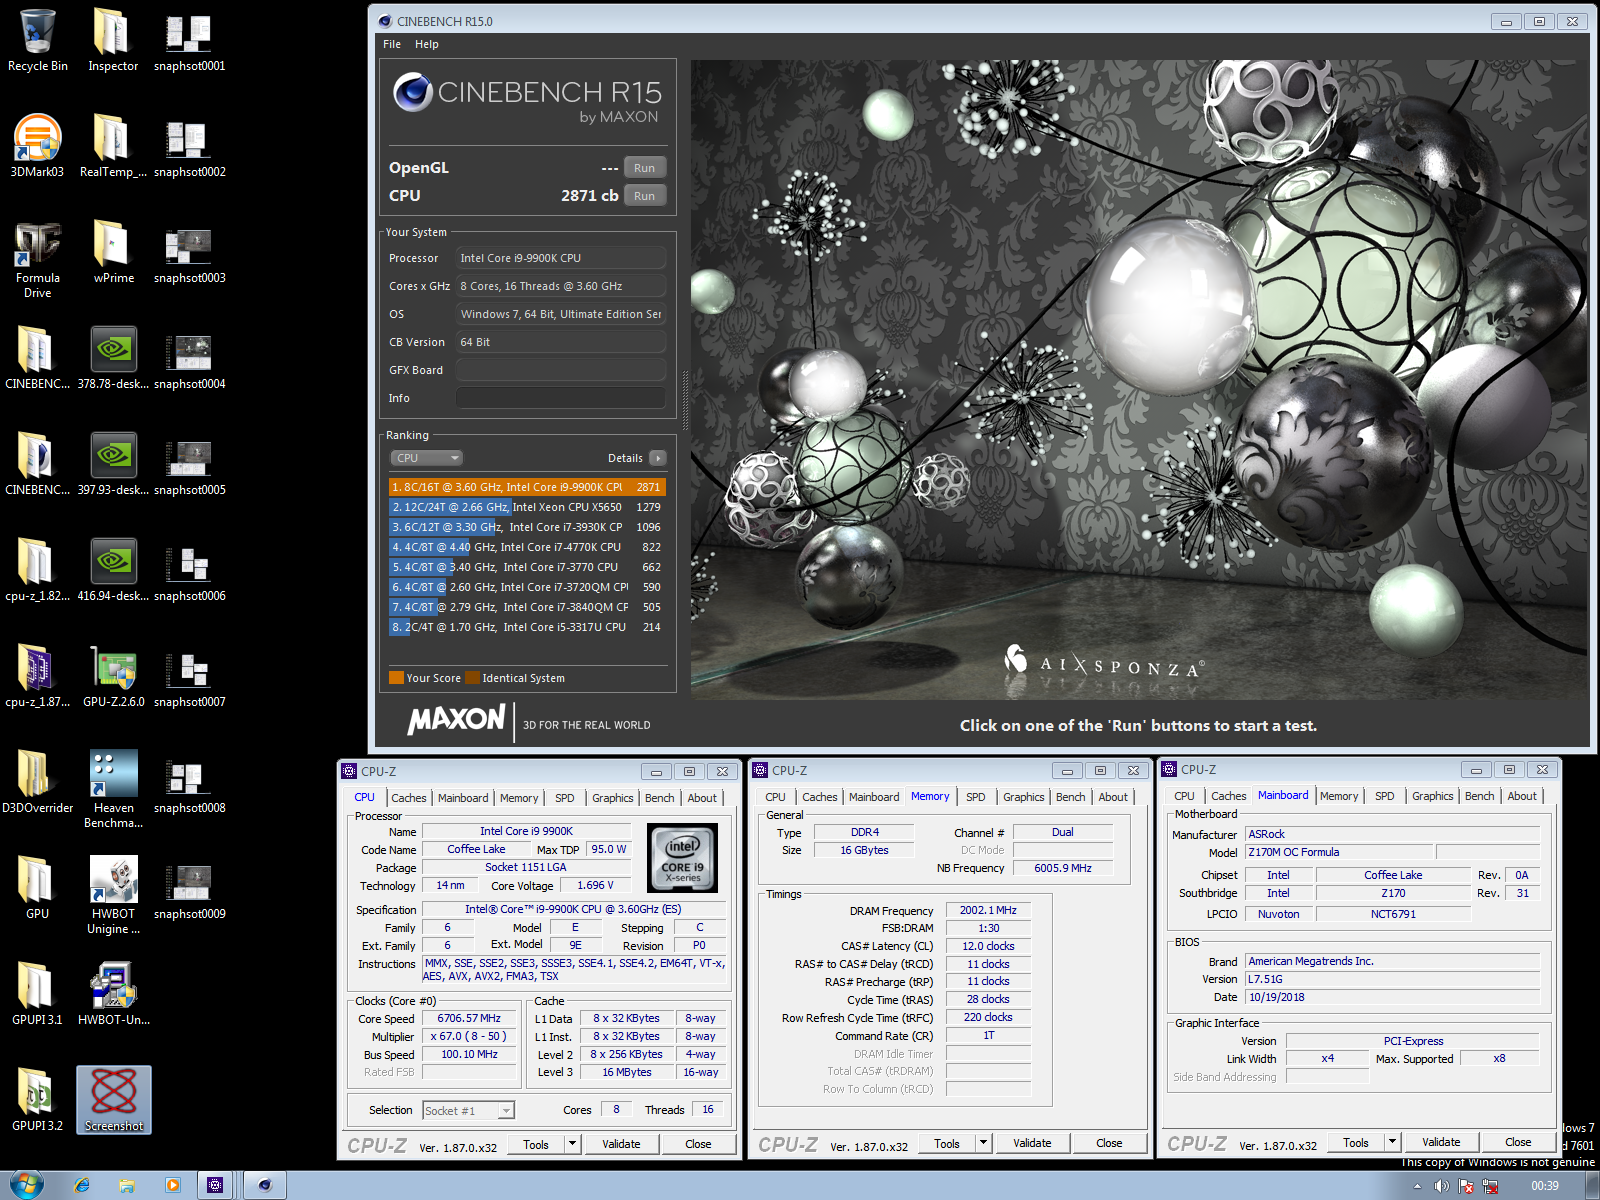This screenshot has height=1200, width=1600.
Task: Click Close in the Memory CPU-Z window
Action: [1109, 1143]
